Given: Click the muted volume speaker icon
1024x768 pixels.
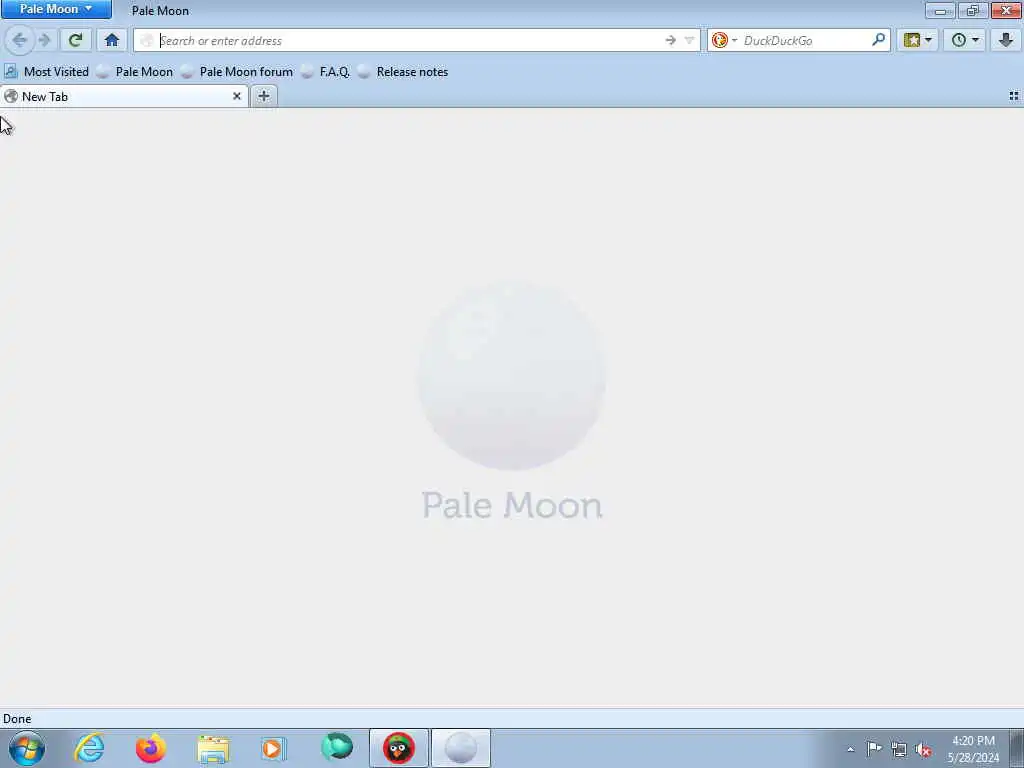Looking at the screenshot, I should 923,750.
